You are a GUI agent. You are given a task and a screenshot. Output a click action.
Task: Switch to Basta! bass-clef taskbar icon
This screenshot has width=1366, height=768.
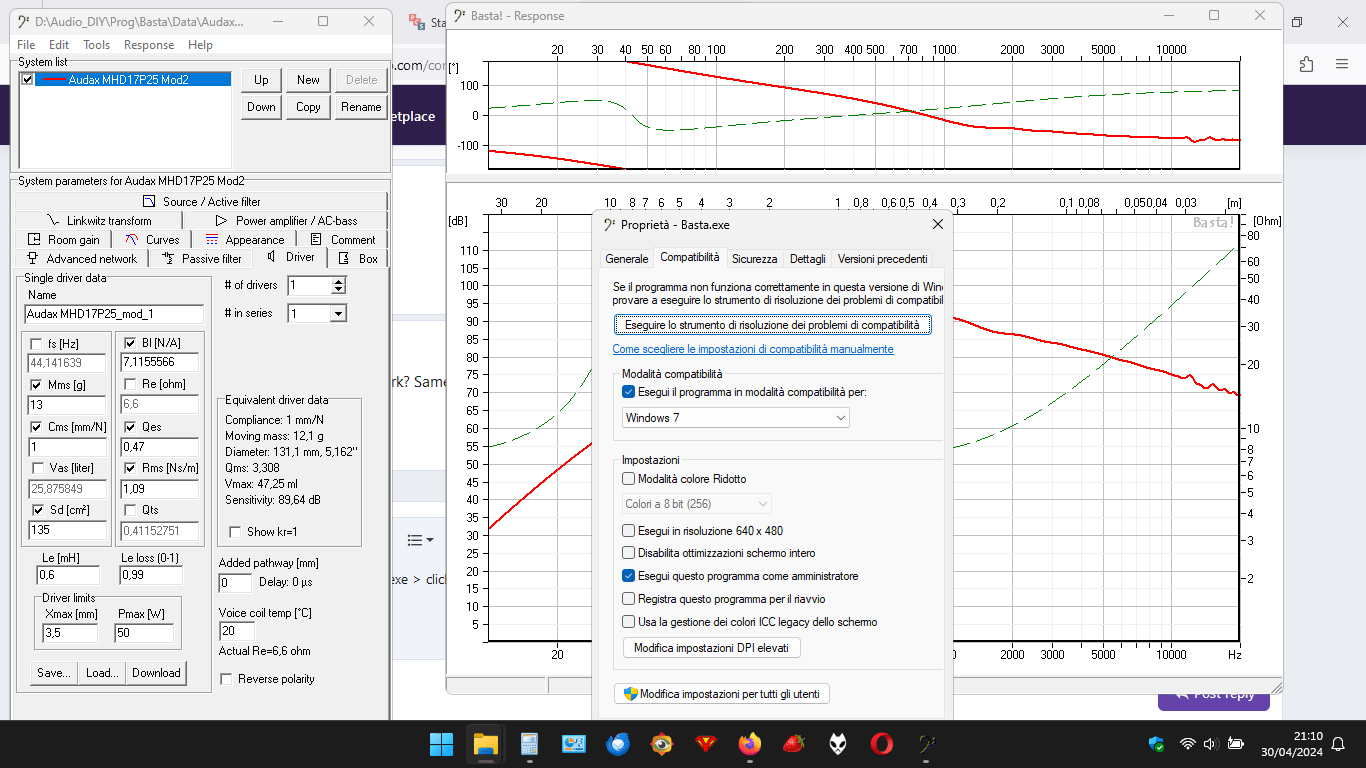[926, 744]
